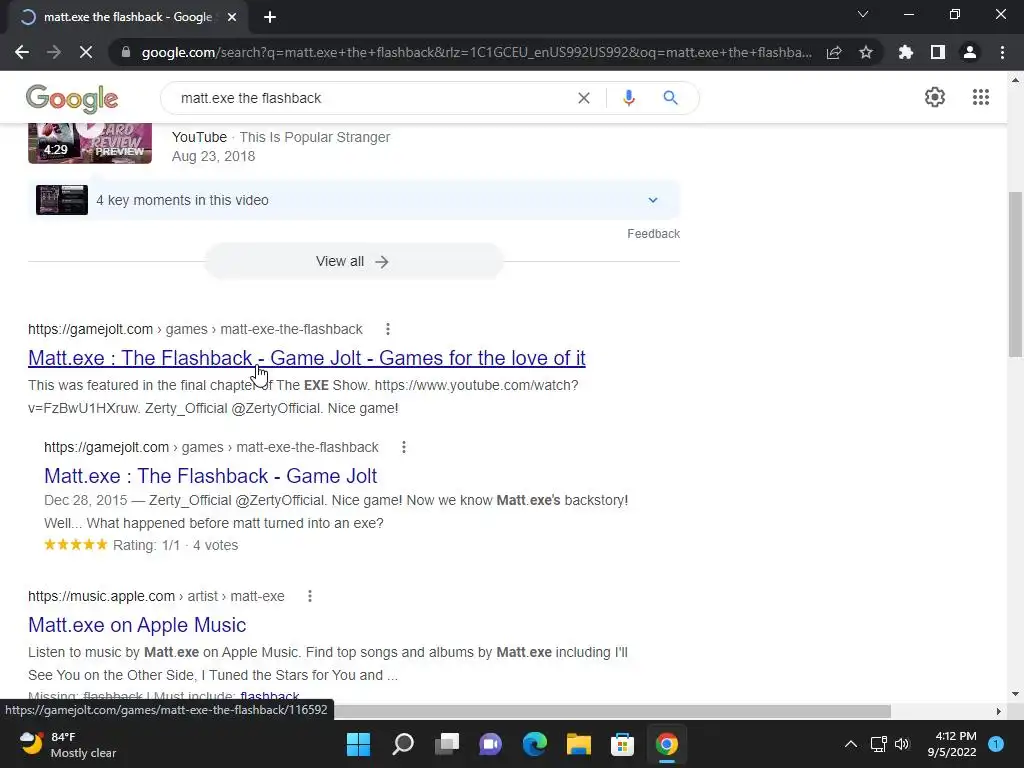The height and width of the screenshot is (768, 1024).
Task: Open Chrome extensions puzzle icon
Action: coord(906,52)
